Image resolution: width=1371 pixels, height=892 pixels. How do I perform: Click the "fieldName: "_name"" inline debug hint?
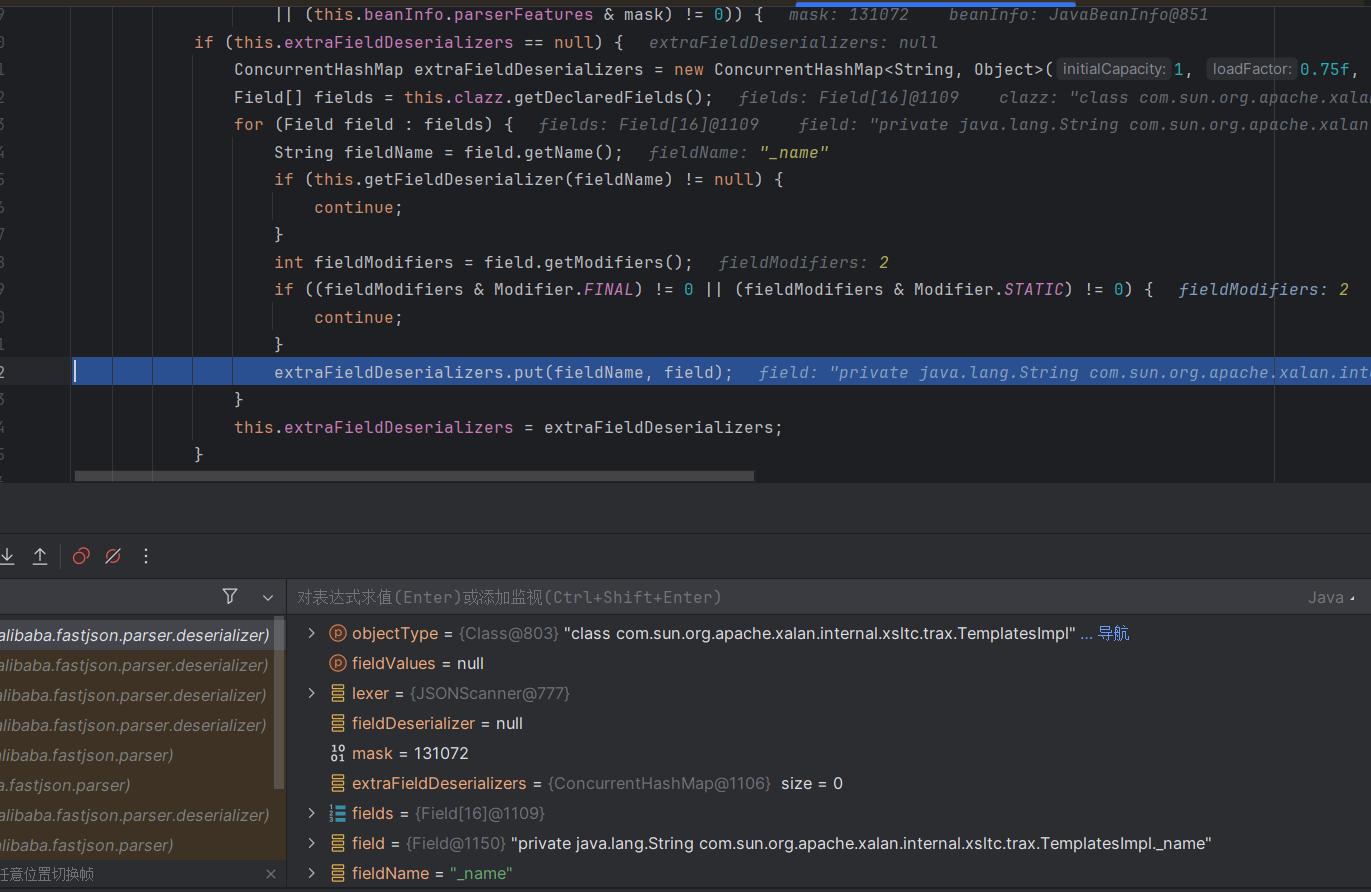point(739,152)
